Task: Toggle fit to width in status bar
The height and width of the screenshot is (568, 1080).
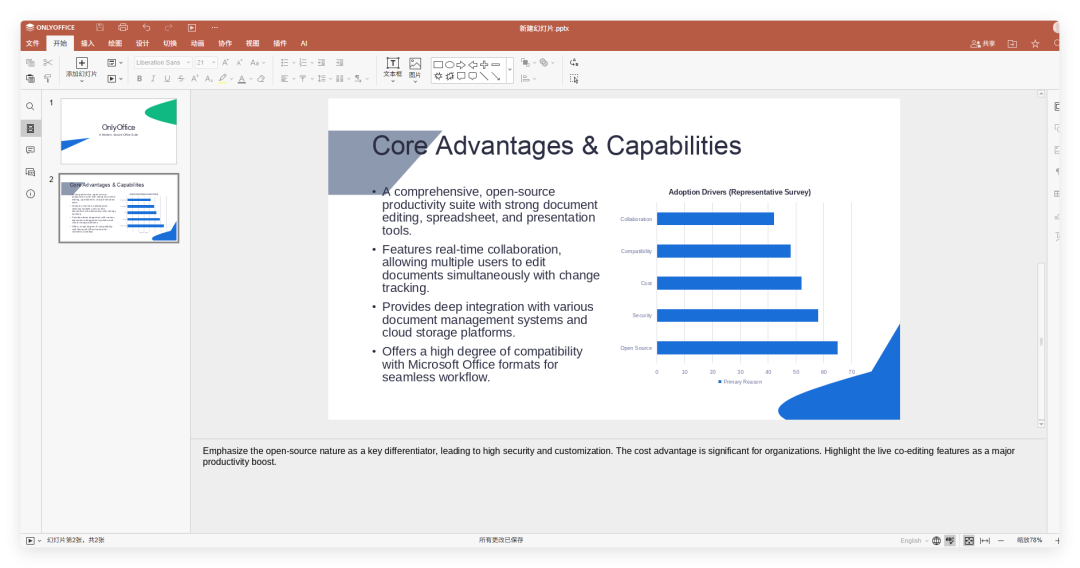Action: click(x=985, y=540)
